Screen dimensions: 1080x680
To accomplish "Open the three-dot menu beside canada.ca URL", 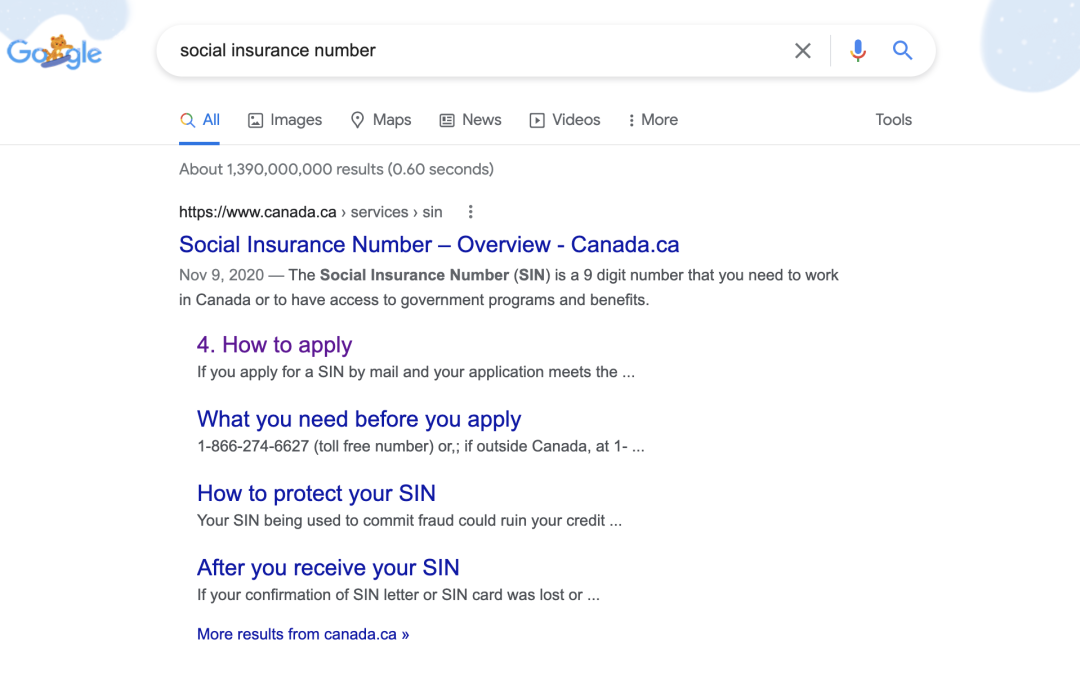I will coord(470,212).
